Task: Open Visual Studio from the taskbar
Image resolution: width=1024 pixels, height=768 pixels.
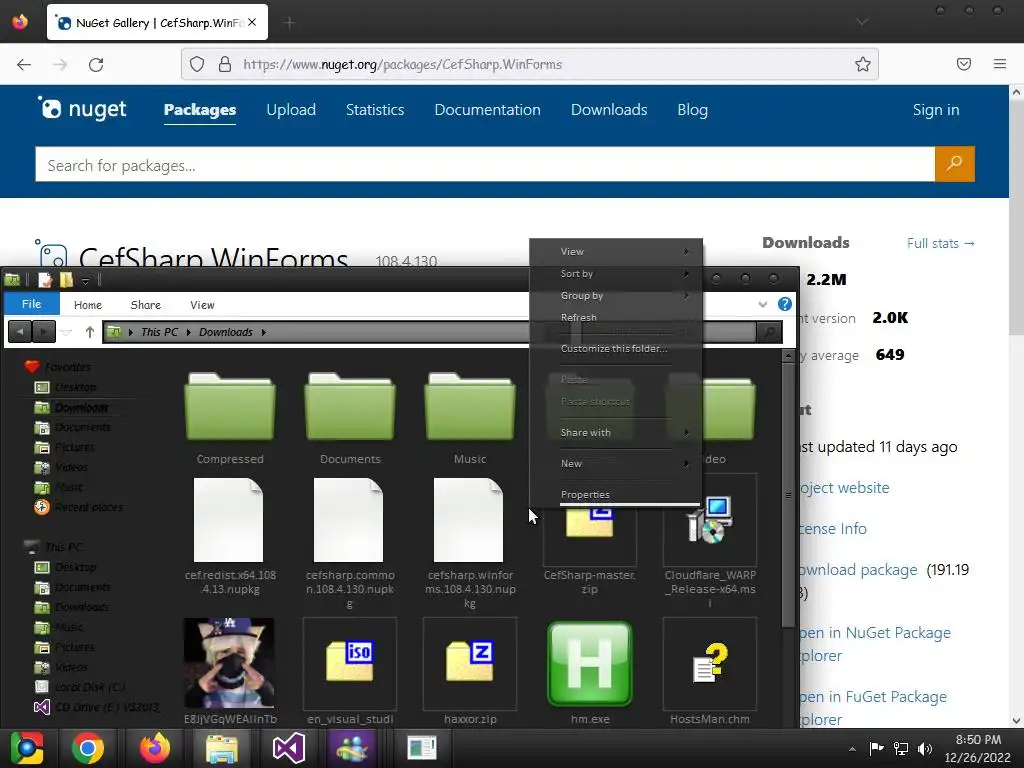Action: (x=289, y=748)
